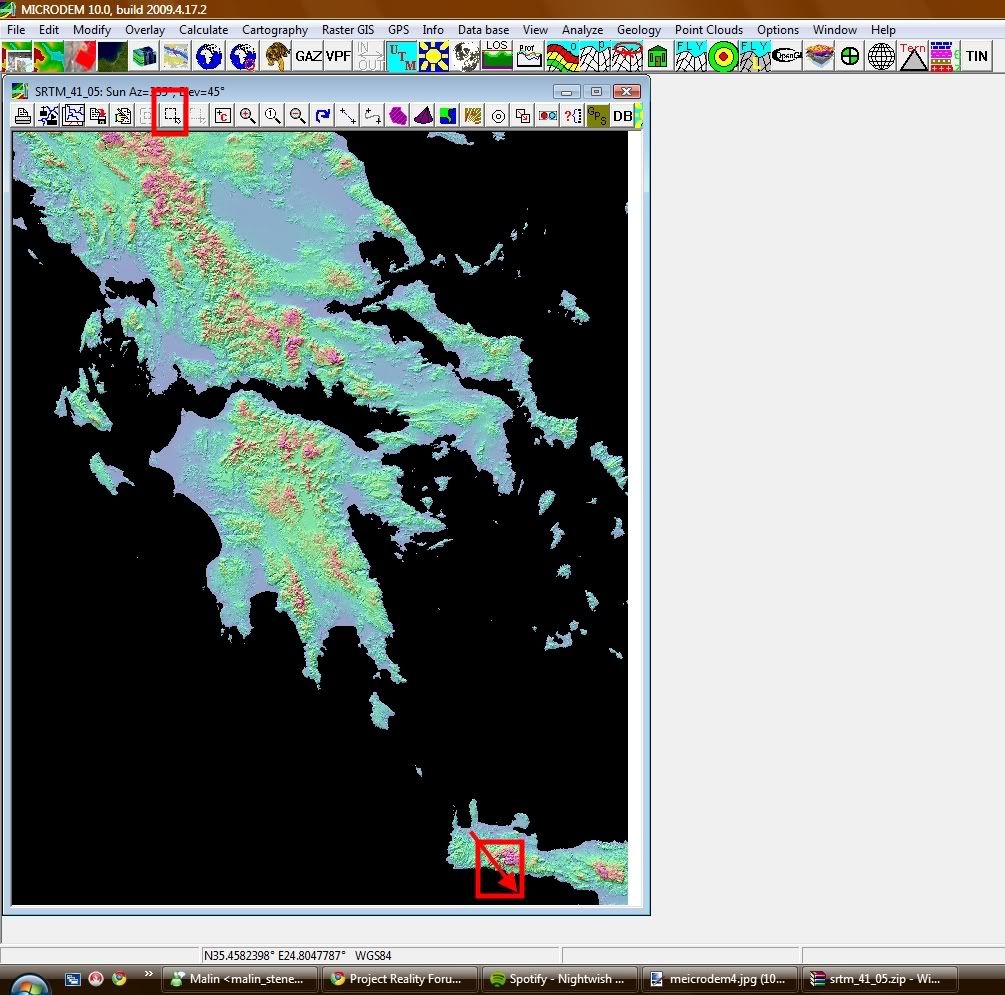1005x995 pixels.
Task: Click the print map icon
Action: click(x=23, y=116)
